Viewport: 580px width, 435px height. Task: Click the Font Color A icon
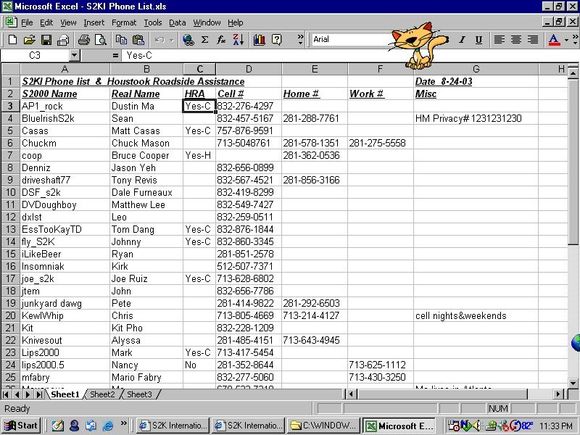pyautogui.click(x=554, y=40)
